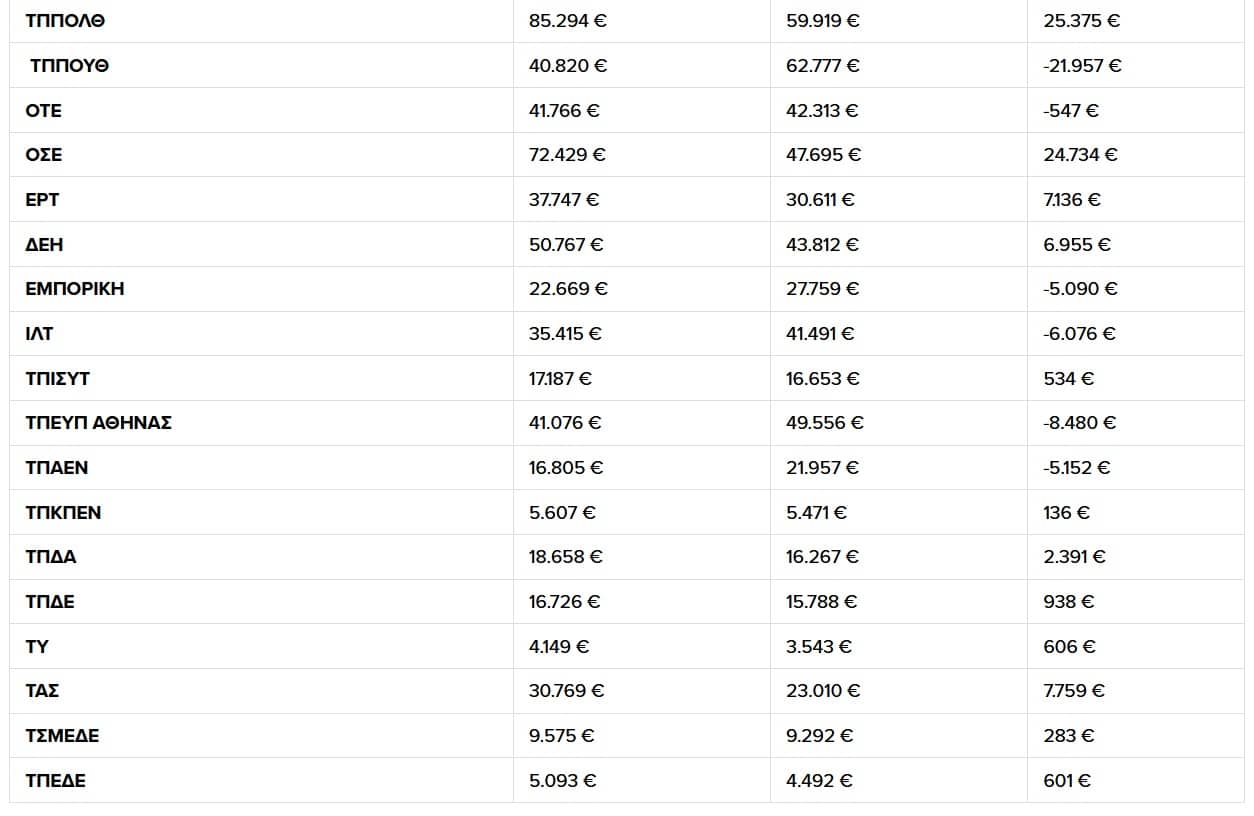Click the ΤΣΜΕΔΕ row label

point(62,736)
